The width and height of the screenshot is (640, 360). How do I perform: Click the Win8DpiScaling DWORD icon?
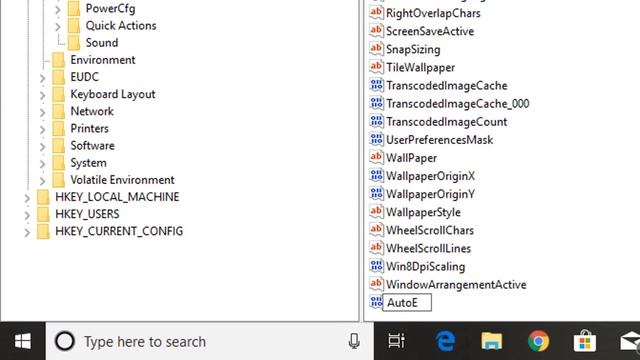tap(376, 266)
